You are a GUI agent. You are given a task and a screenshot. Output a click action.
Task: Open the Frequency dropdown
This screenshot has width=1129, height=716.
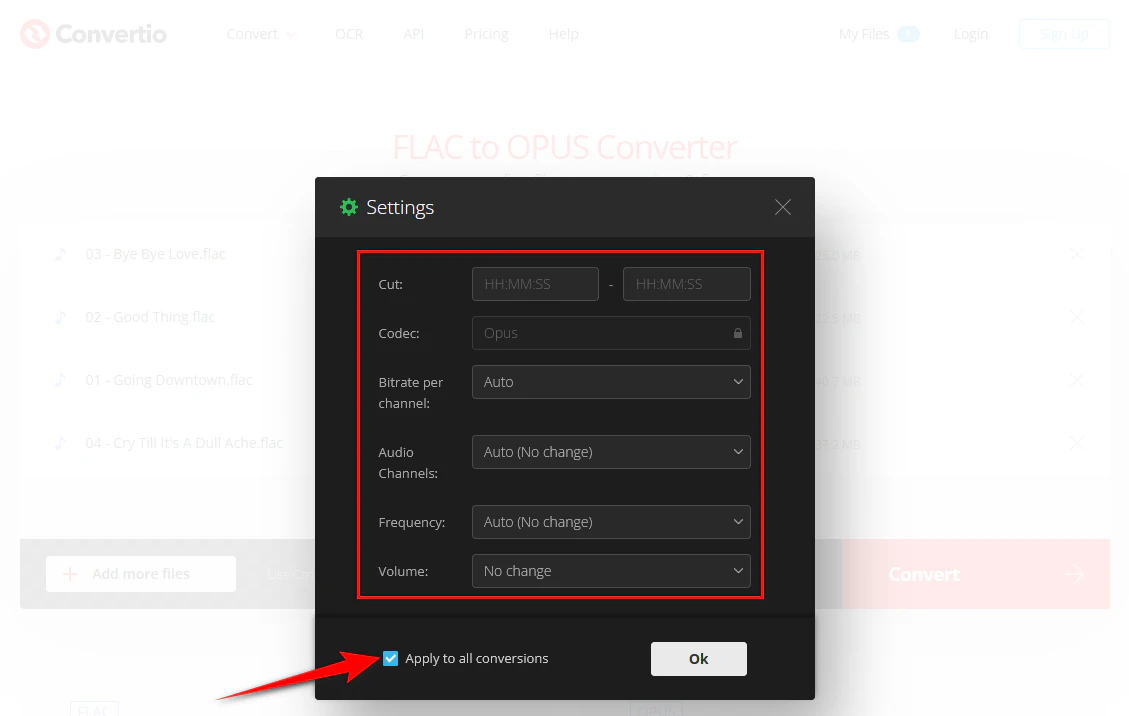coord(610,522)
